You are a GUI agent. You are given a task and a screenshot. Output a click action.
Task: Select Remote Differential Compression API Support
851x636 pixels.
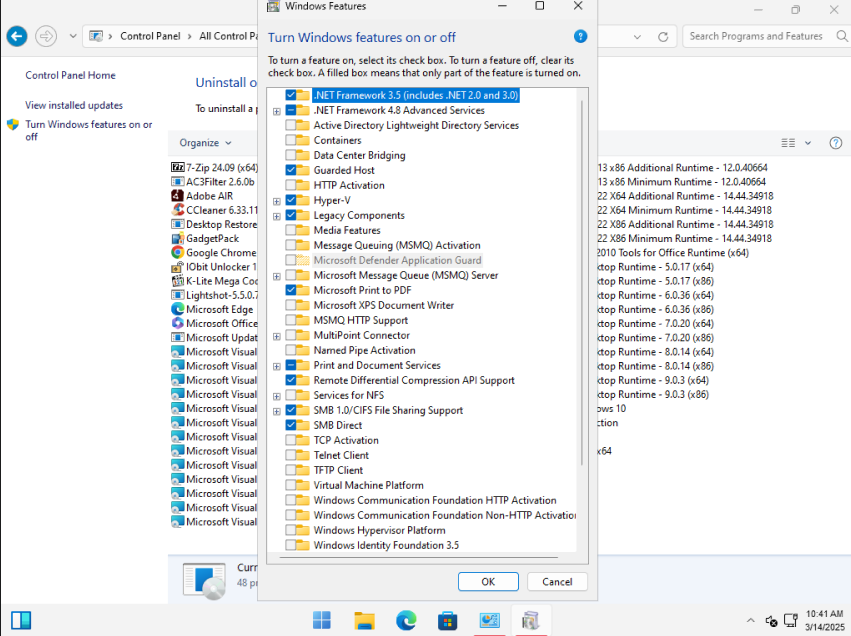coord(414,380)
